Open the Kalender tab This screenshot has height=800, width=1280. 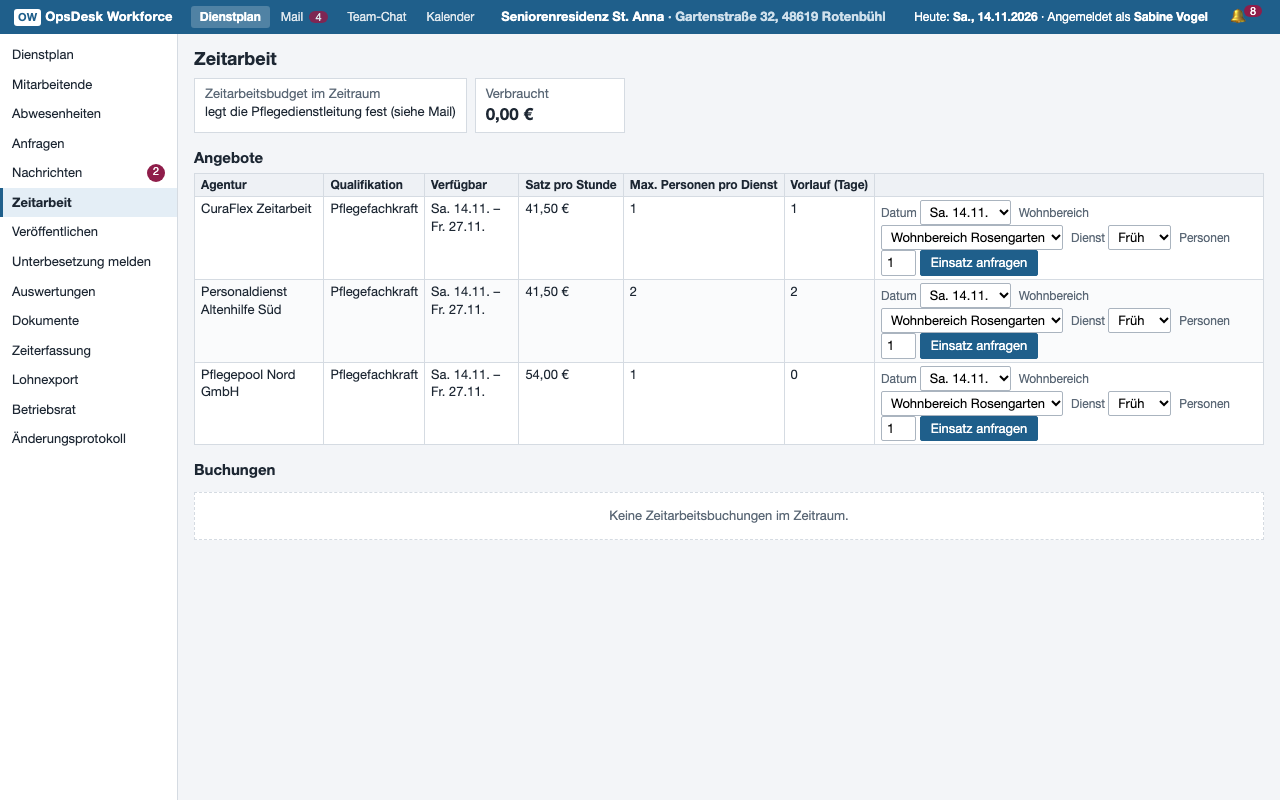(450, 17)
